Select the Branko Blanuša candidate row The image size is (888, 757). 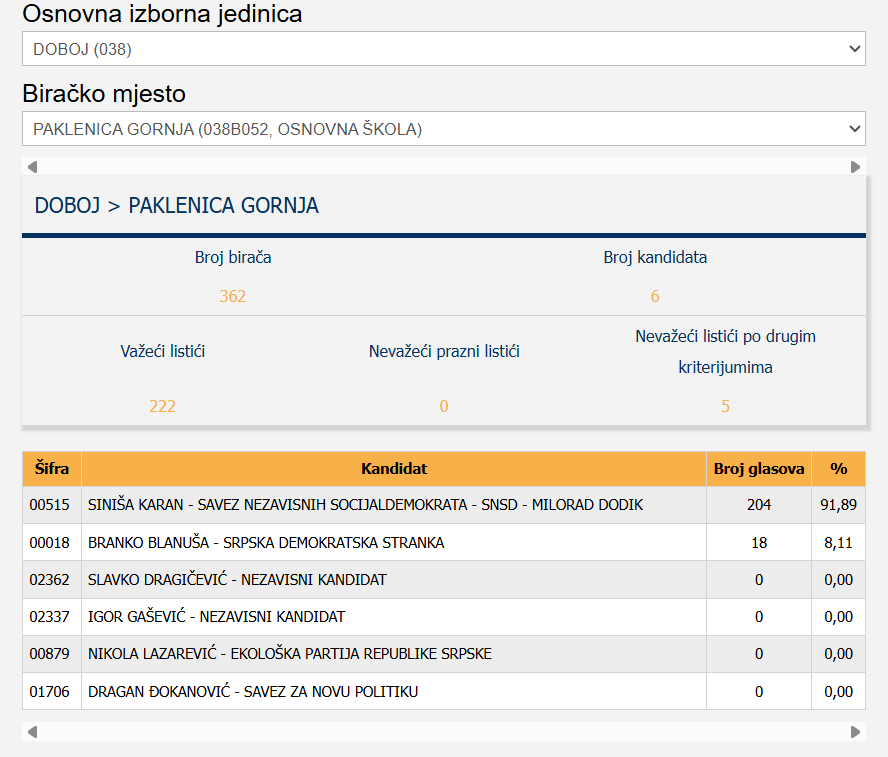point(266,543)
